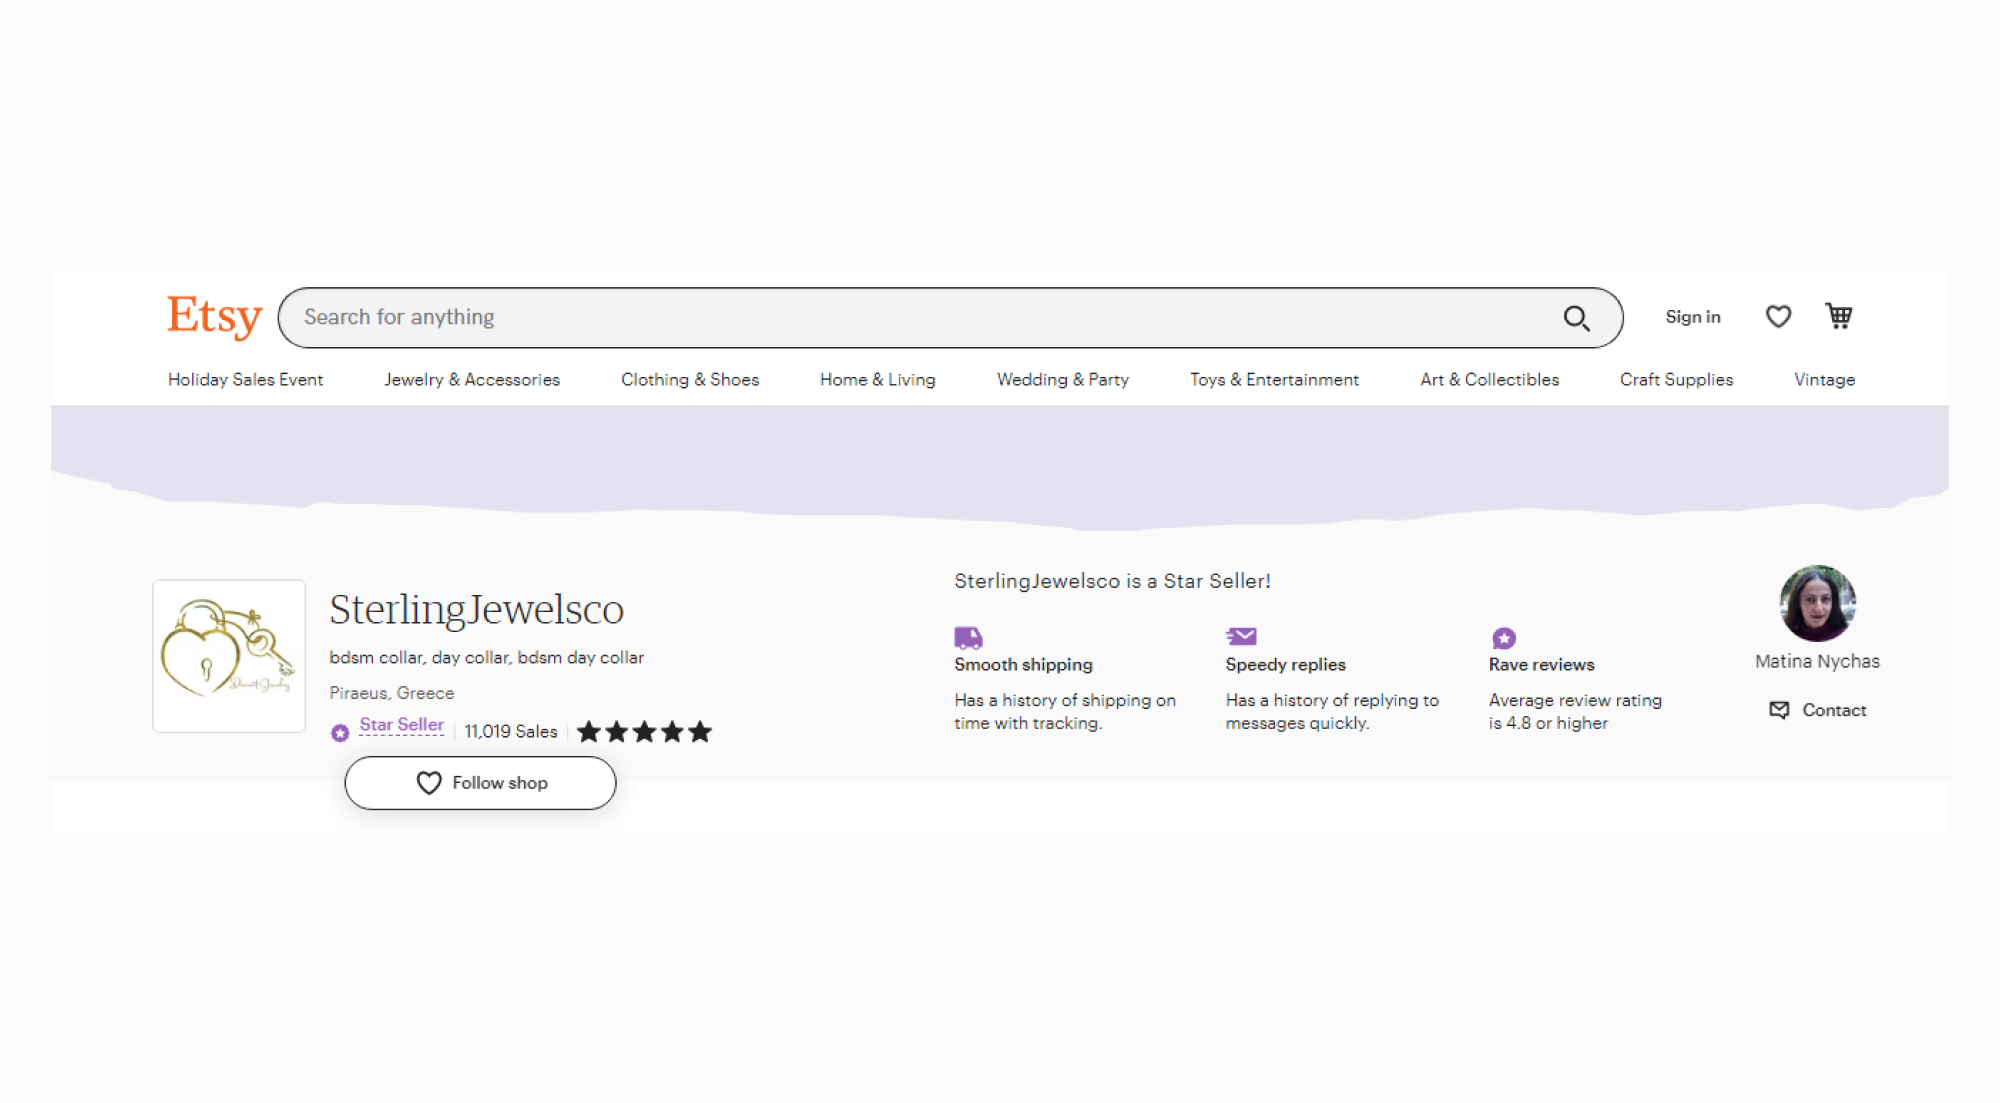Click the heart icon in Follow shop
2000x1103 pixels.
coord(429,783)
